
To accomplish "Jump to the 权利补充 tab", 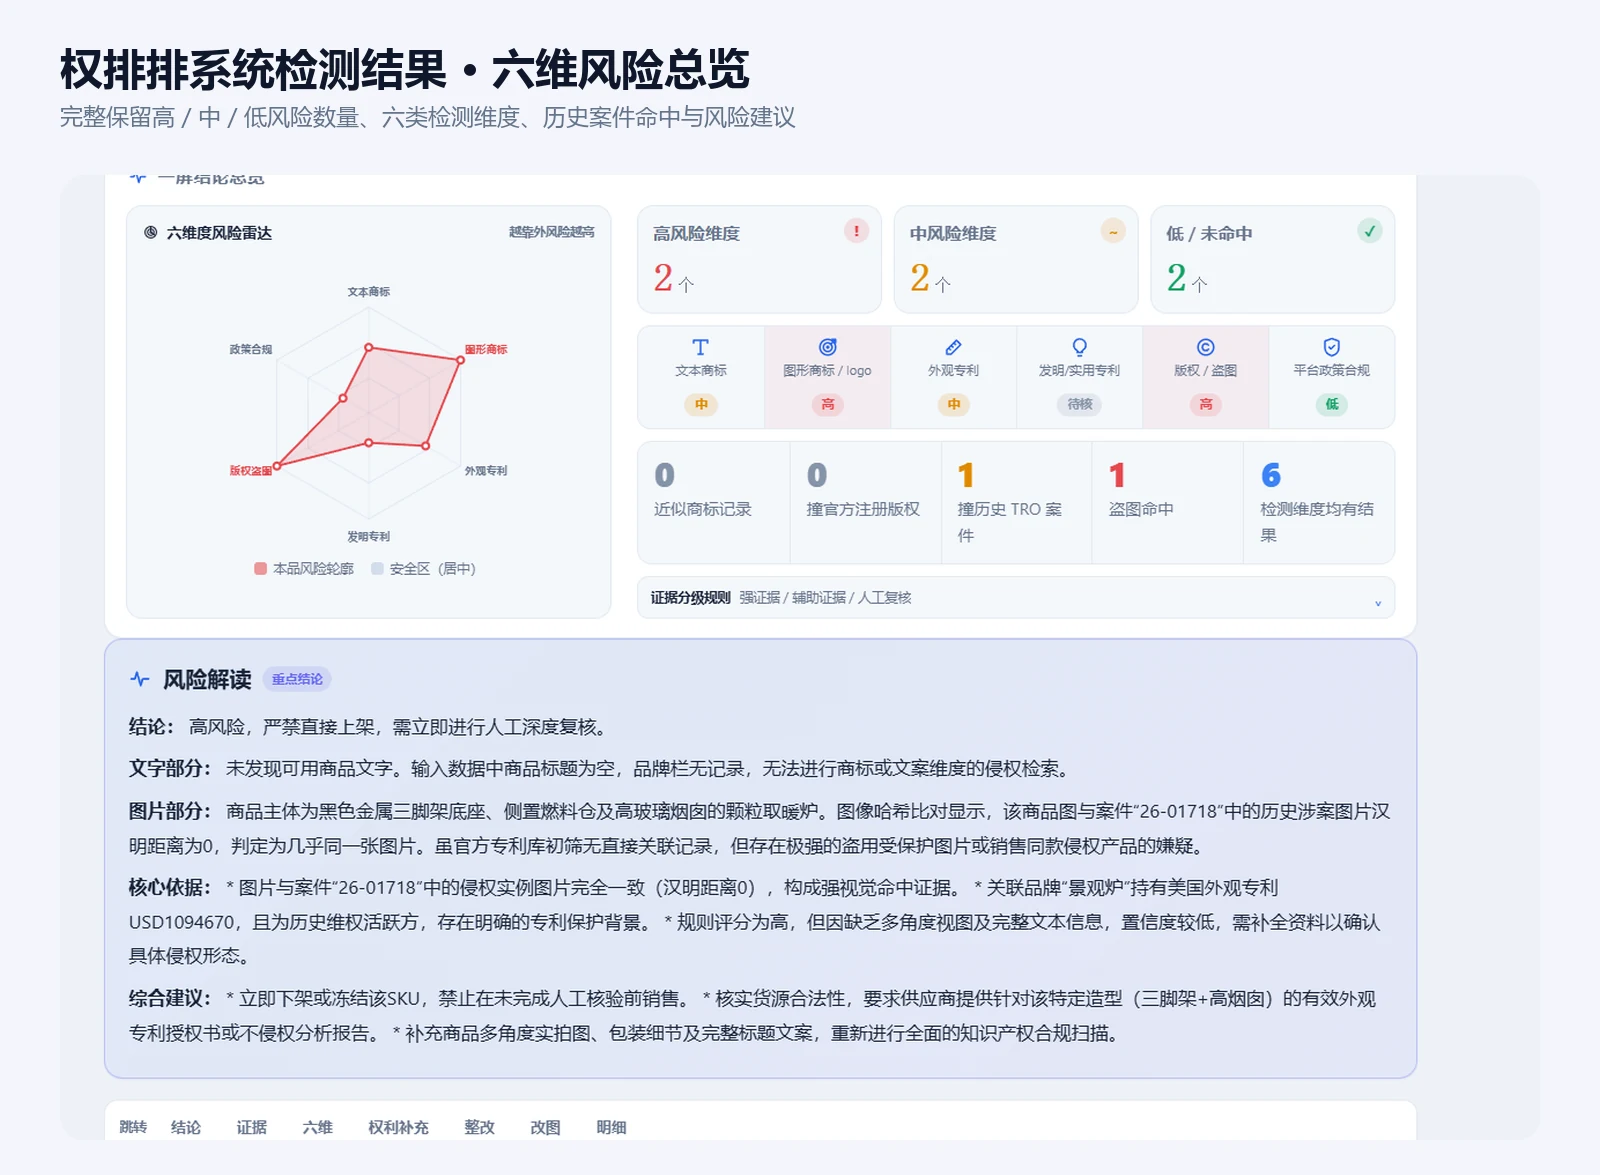I will (399, 1127).
